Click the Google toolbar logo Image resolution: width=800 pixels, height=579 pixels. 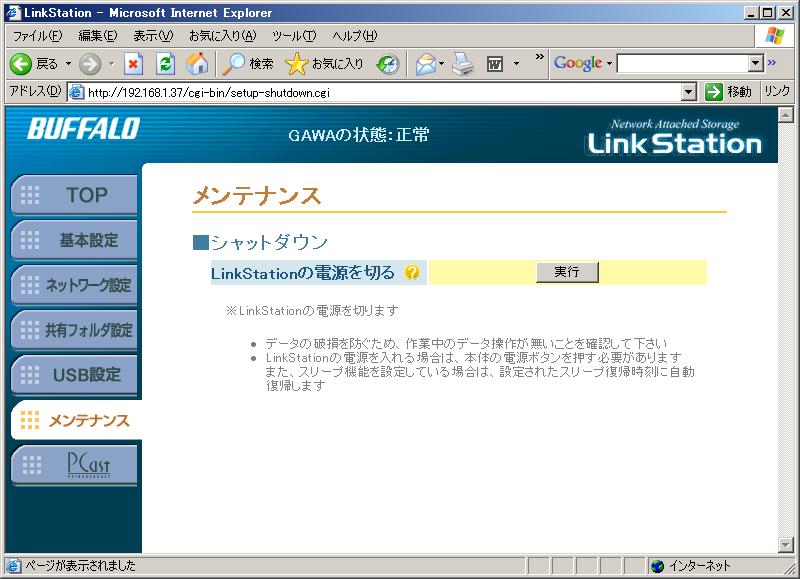point(578,63)
